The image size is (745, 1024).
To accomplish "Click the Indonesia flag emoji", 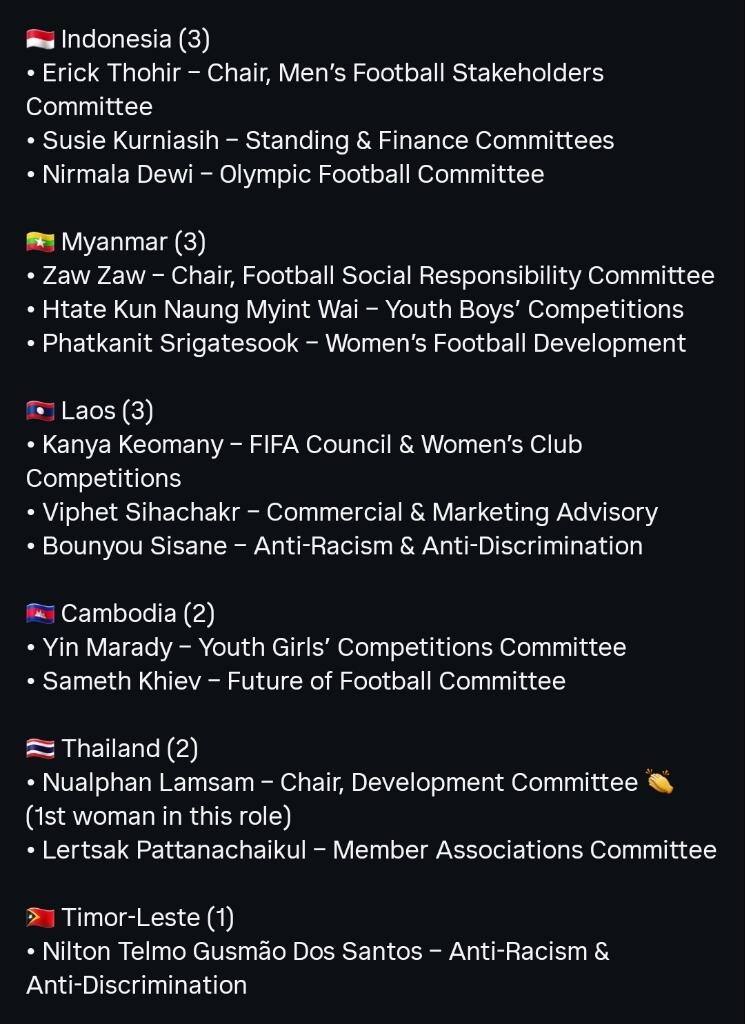I will pyautogui.click(x=40, y=40).
